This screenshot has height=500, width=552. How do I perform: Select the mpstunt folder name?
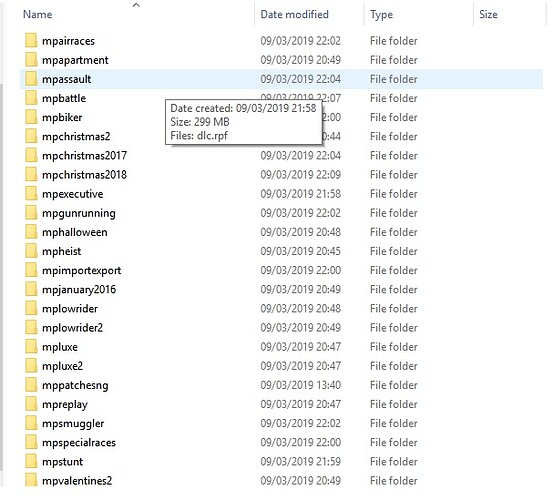[x=62, y=462]
